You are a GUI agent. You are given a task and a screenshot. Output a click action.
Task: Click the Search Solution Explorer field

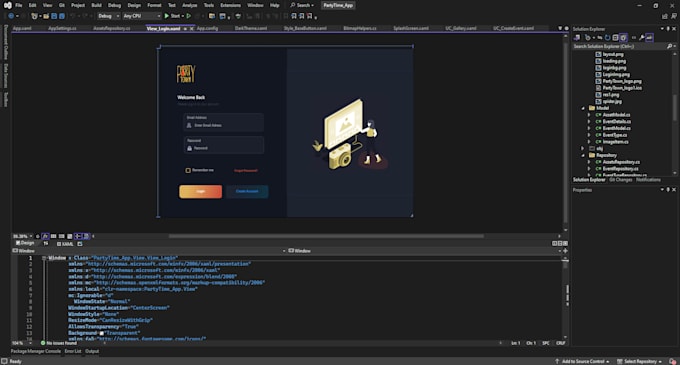[x=619, y=46]
